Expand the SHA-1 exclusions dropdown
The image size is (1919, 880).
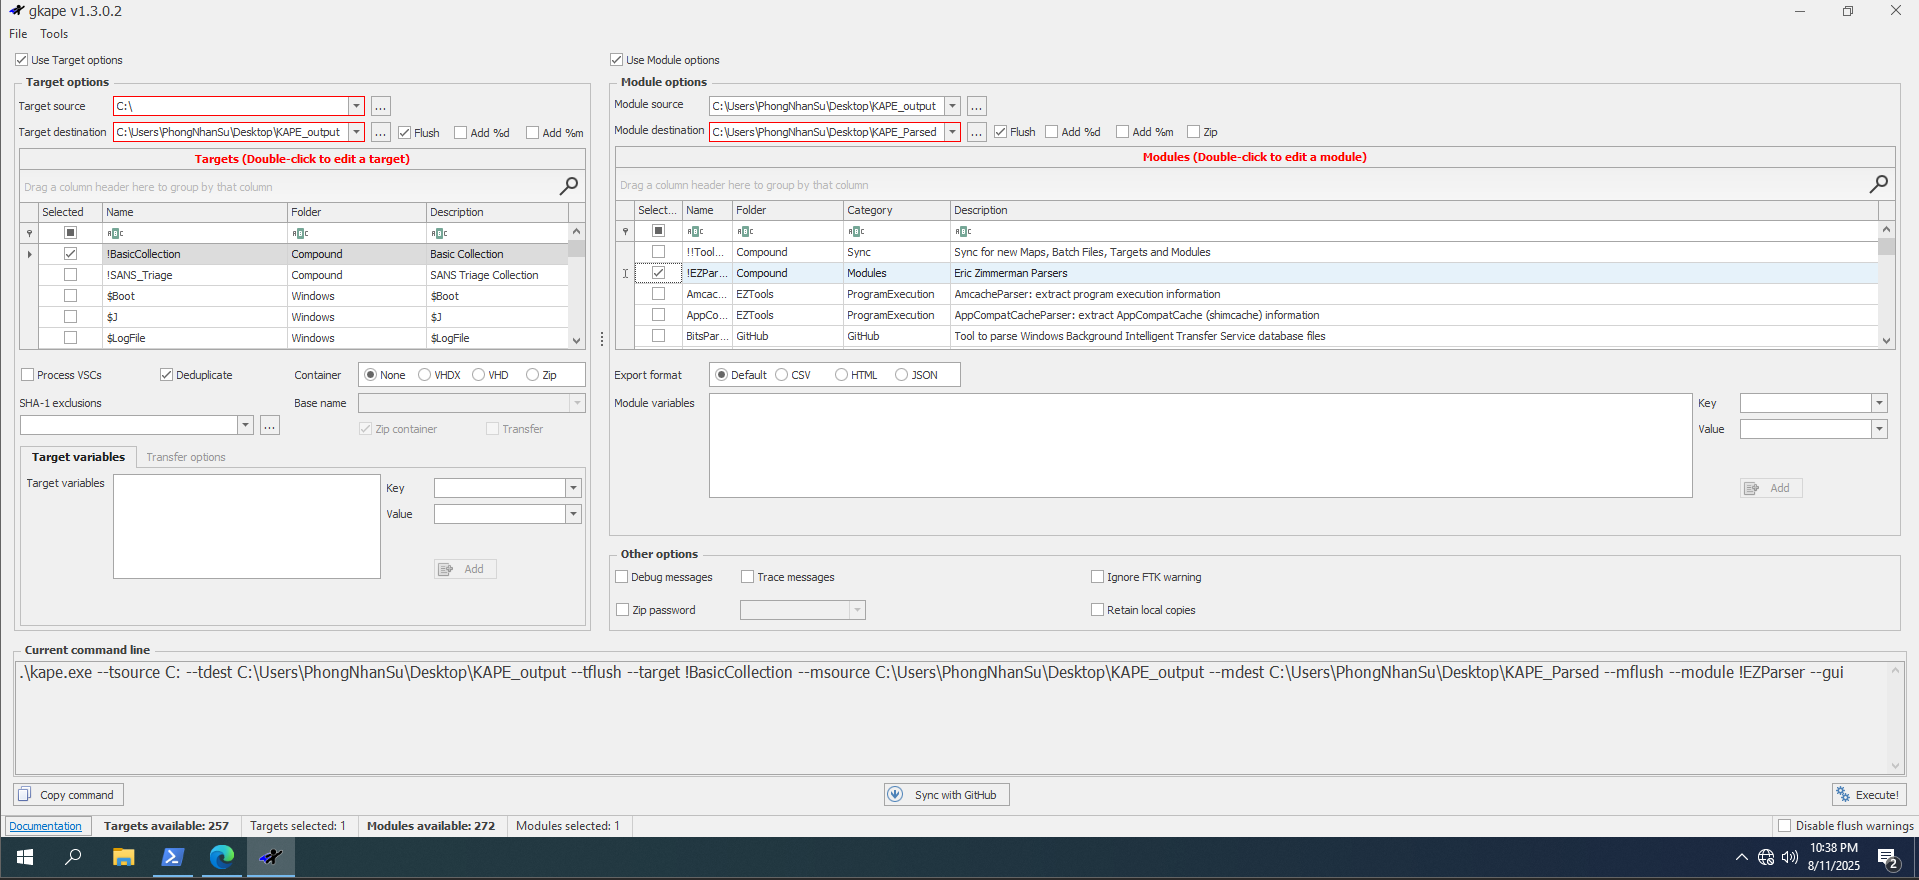pyautogui.click(x=245, y=425)
